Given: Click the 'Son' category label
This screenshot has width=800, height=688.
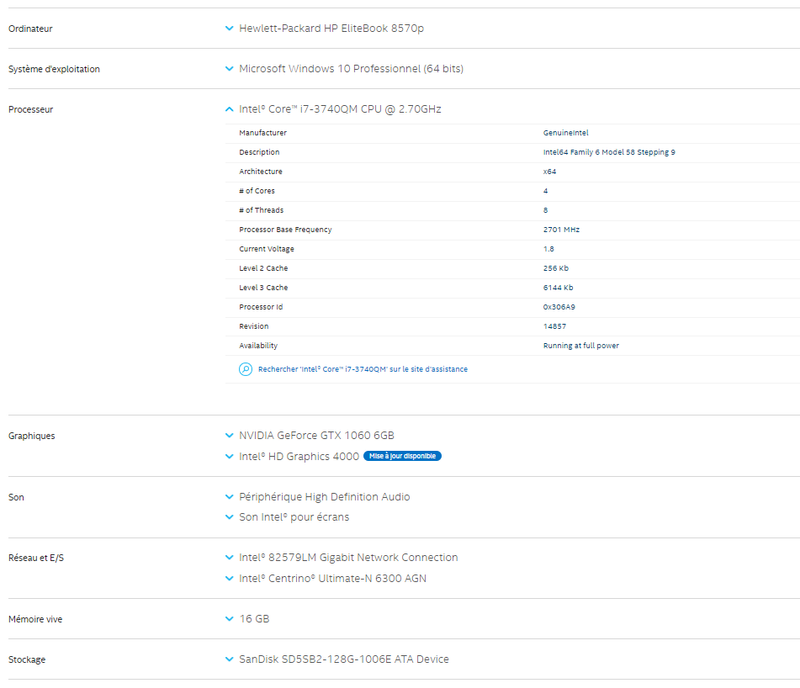Looking at the screenshot, I should (x=16, y=497).
